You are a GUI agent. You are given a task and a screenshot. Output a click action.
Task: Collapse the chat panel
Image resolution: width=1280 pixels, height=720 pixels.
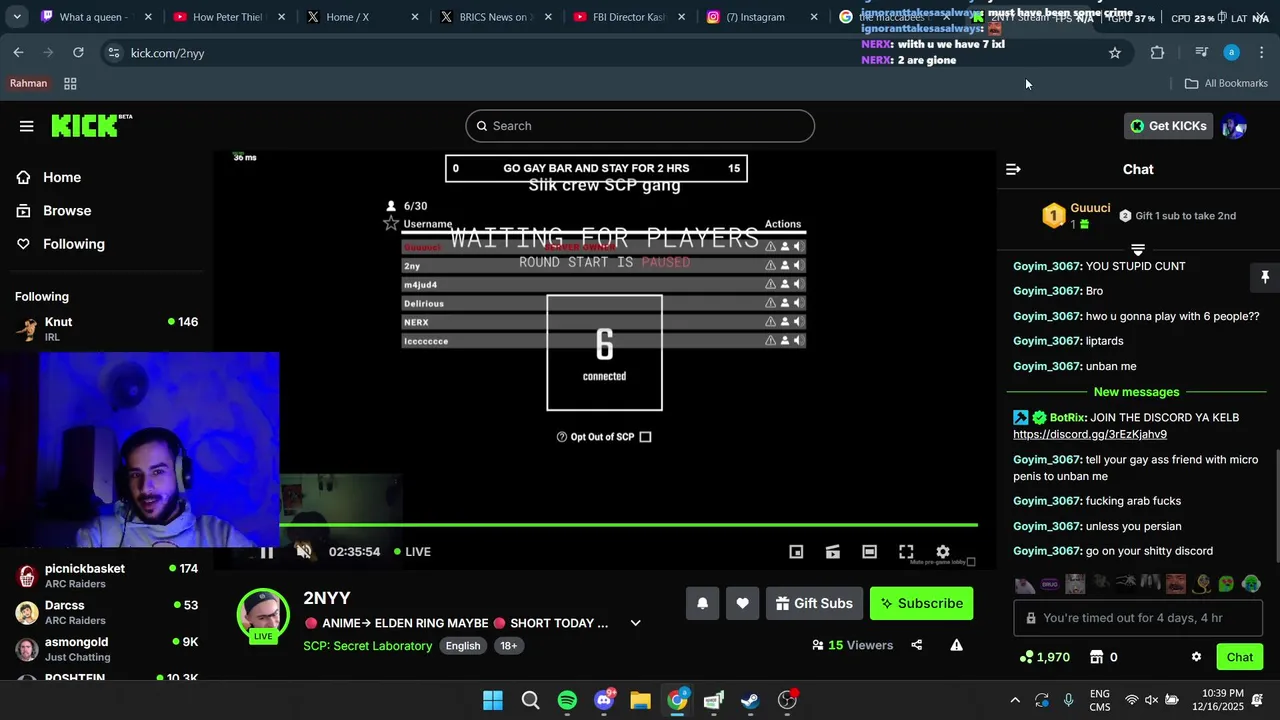click(1013, 169)
